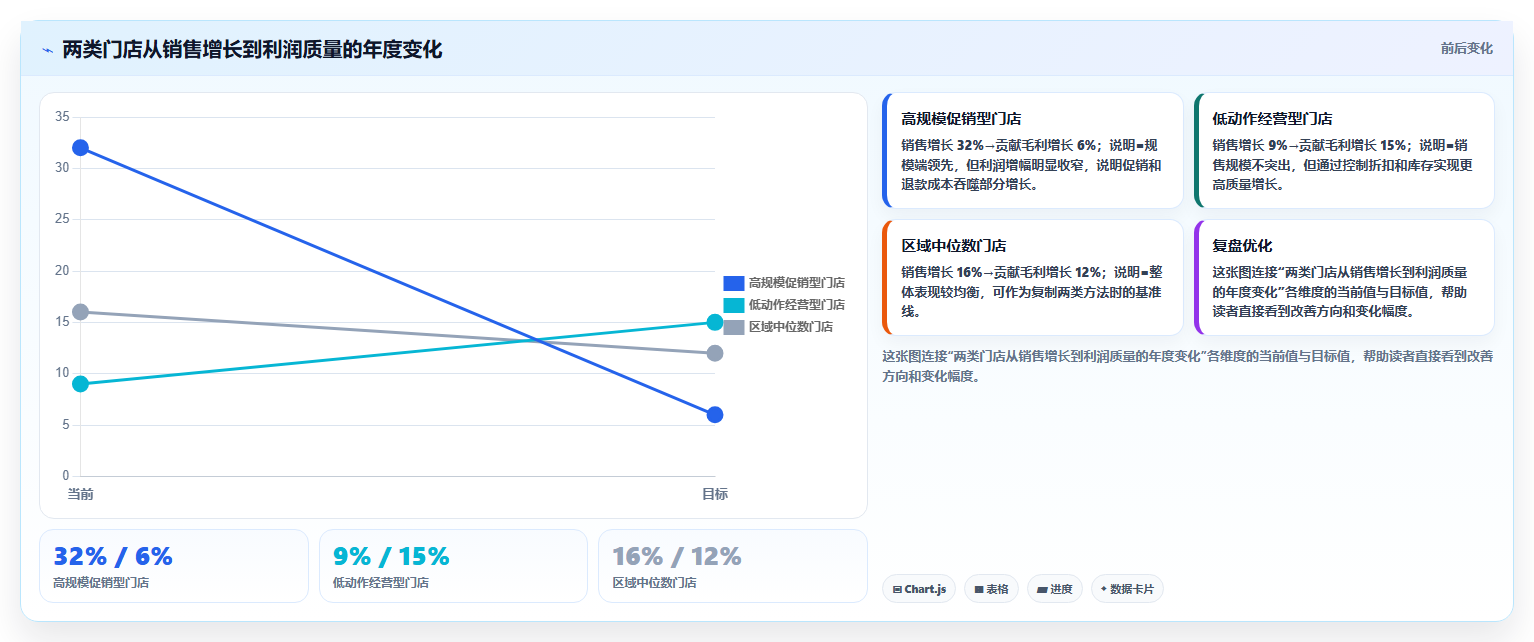
Task: Click the 前后变化 label in header
Action: click(x=1466, y=49)
